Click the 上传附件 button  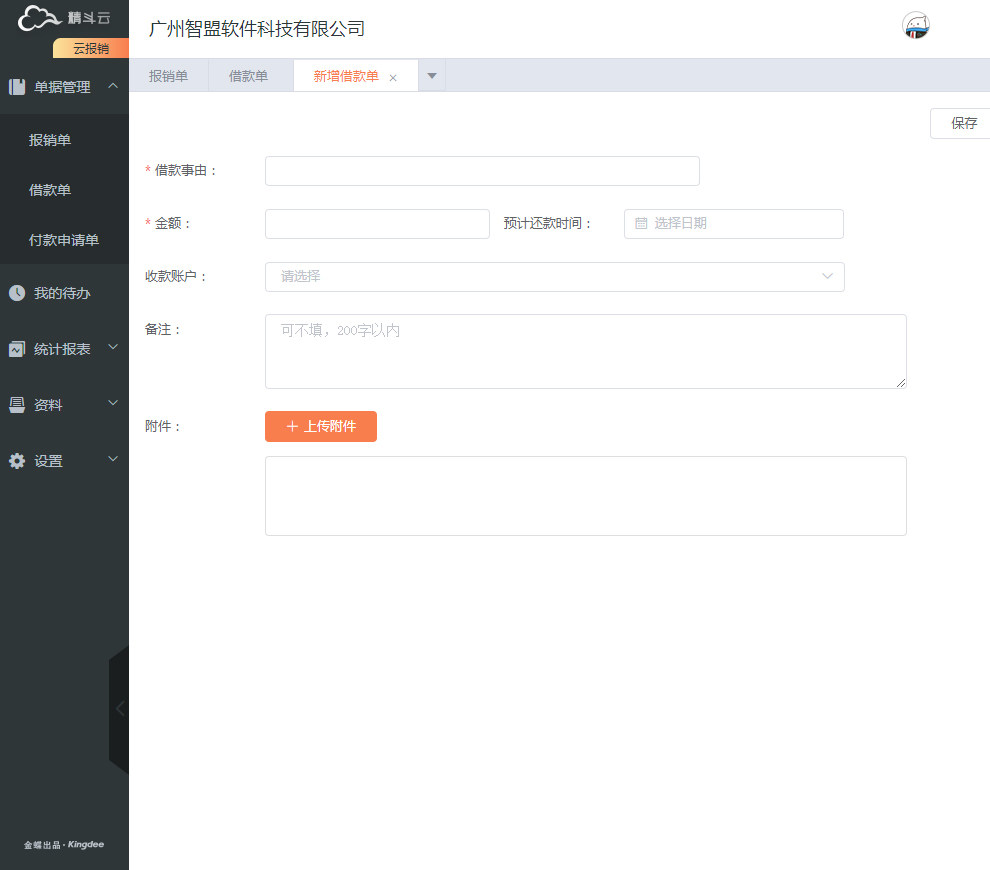click(321, 426)
